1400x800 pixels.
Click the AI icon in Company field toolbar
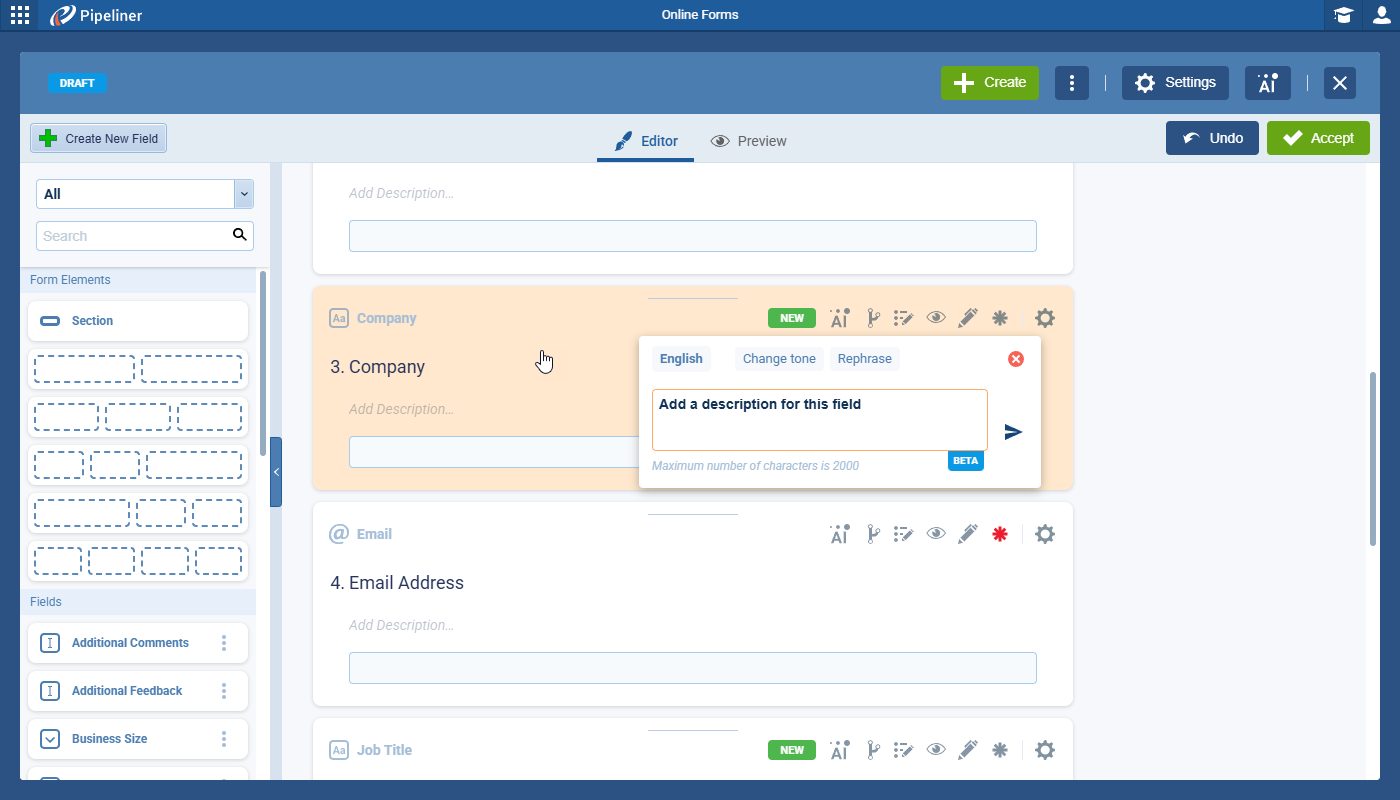[839, 318]
